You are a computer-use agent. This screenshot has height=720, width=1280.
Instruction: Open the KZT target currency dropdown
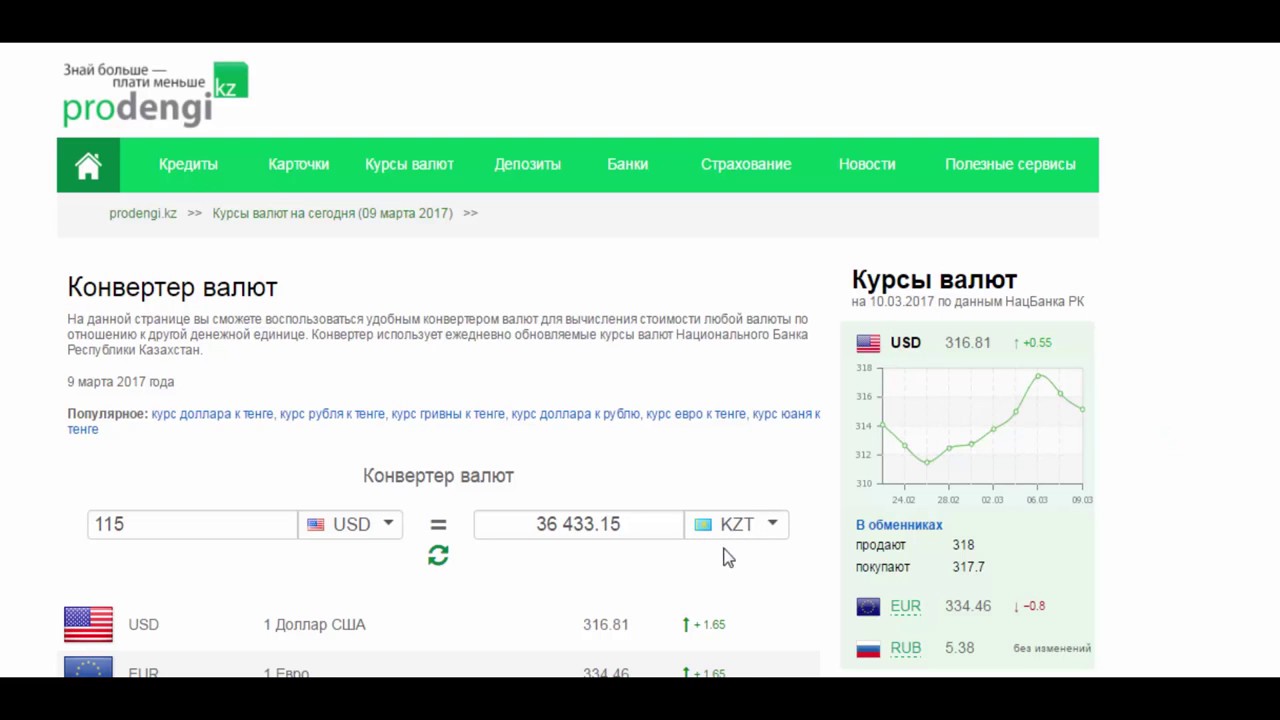click(x=737, y=524)
